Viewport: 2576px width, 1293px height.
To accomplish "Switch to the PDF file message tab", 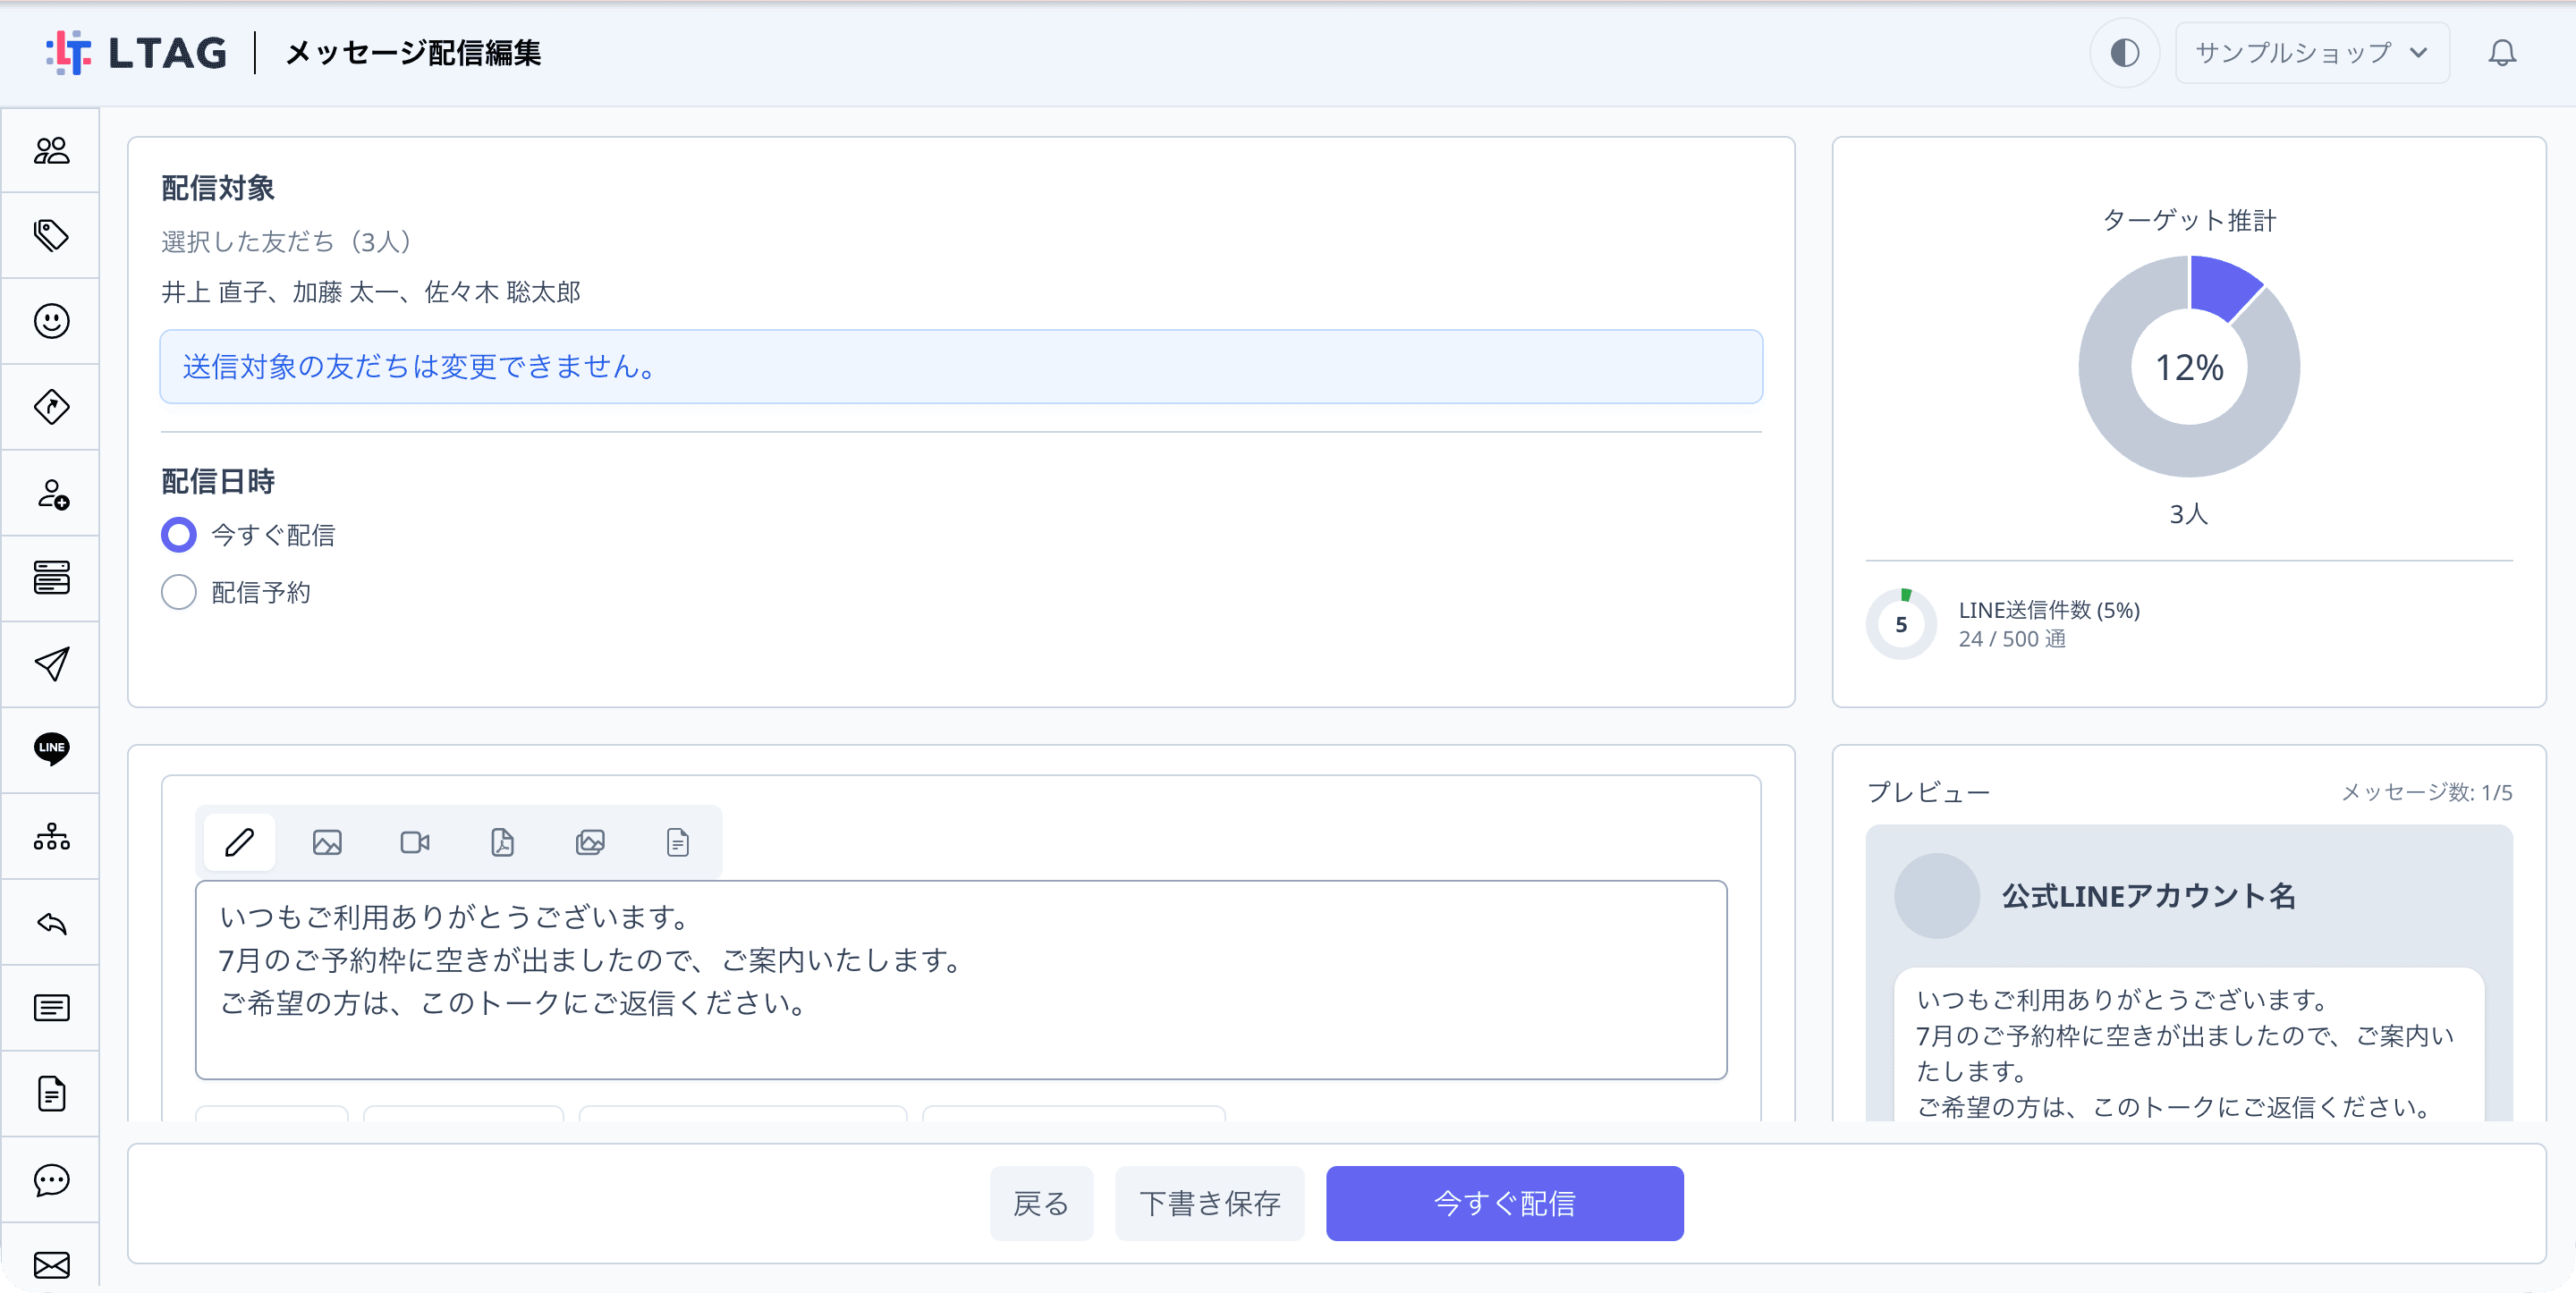I will [502, 842].
